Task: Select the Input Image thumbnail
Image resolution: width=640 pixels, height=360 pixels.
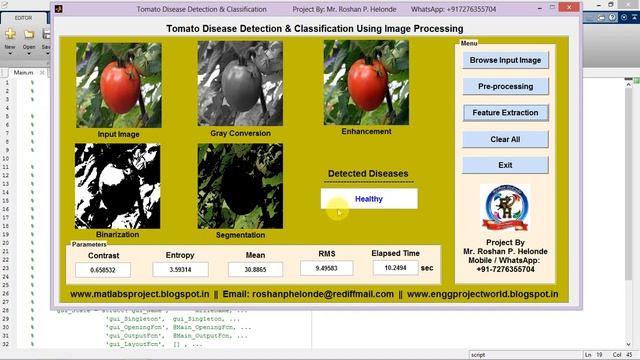Action: coord(119,85)
